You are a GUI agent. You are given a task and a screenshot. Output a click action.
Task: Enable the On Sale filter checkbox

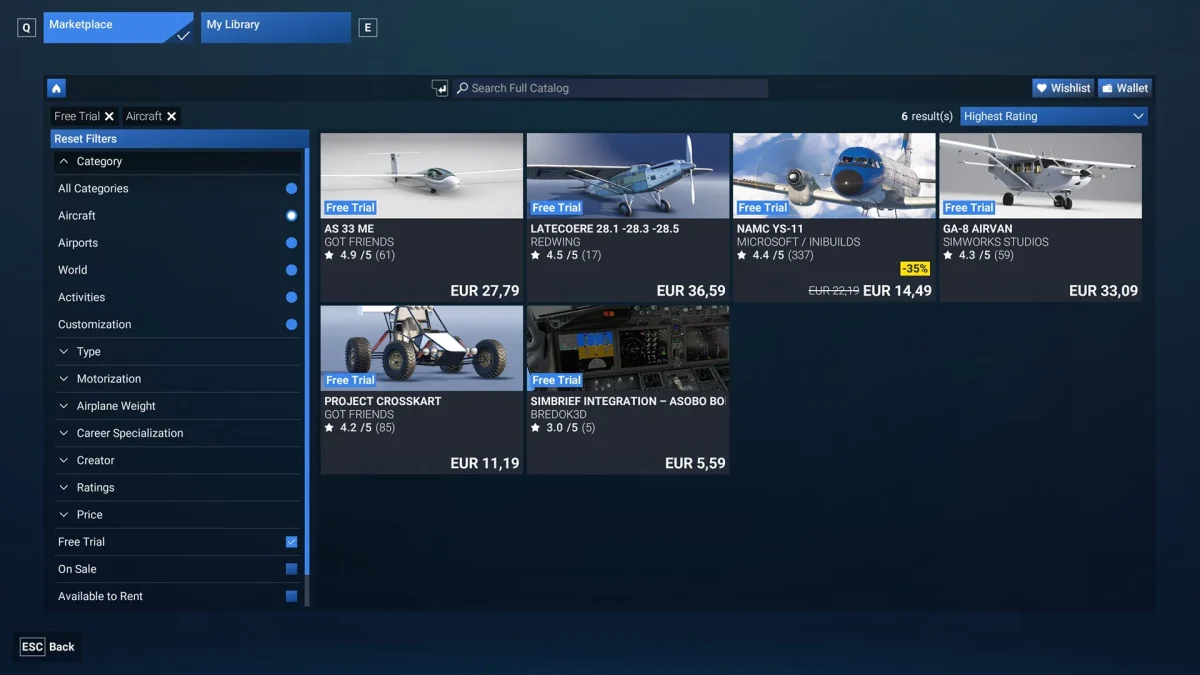coord(291,569)
